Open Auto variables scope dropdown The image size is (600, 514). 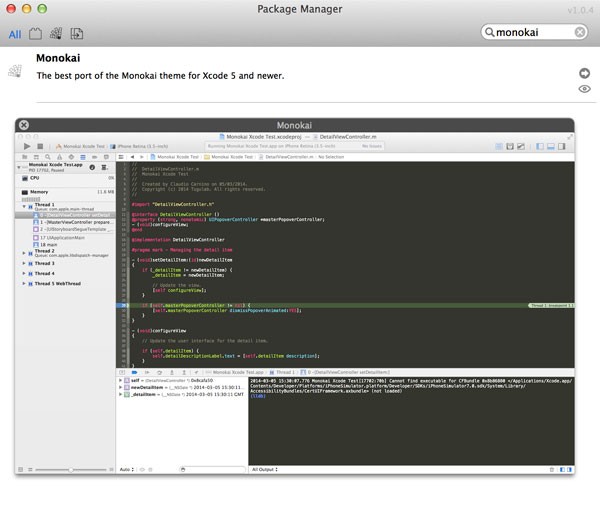(127, 469)
